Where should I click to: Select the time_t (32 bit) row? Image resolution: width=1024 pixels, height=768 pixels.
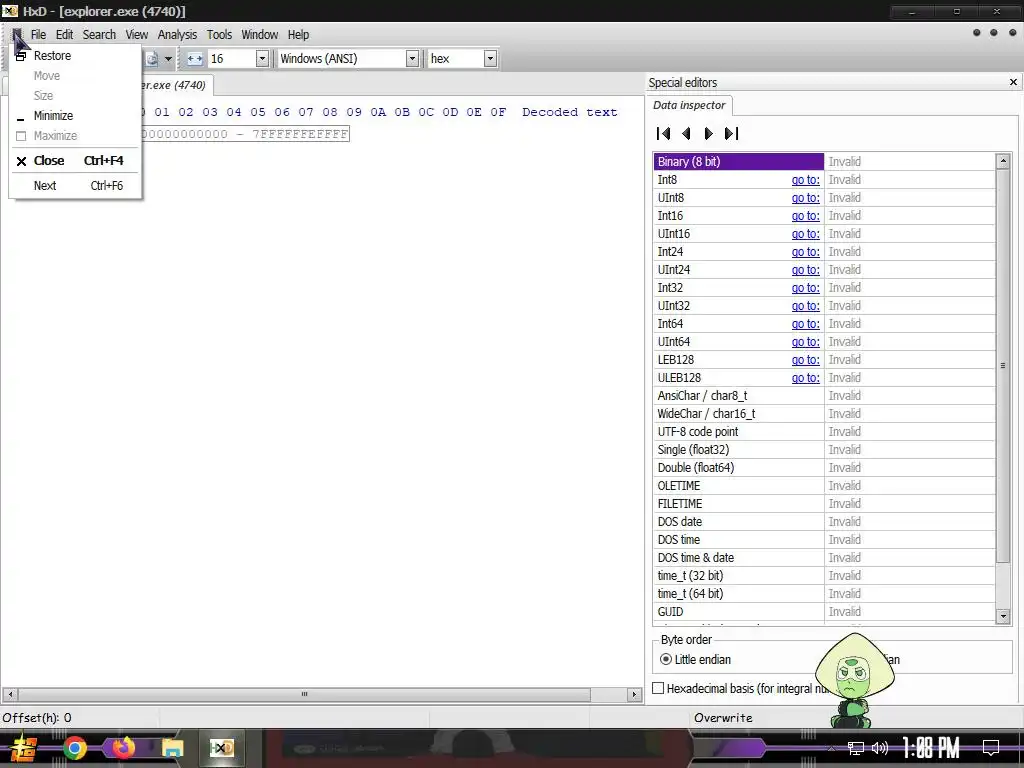(x=824, y=576)
